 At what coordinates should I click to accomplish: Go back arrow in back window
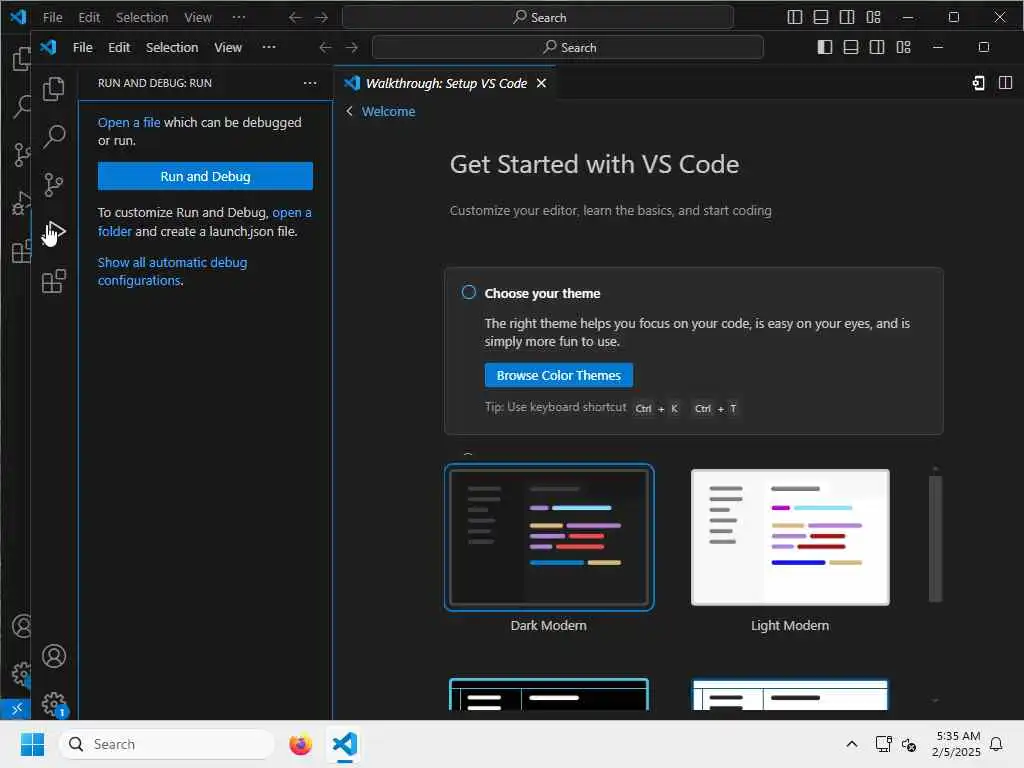pos(295,17)
